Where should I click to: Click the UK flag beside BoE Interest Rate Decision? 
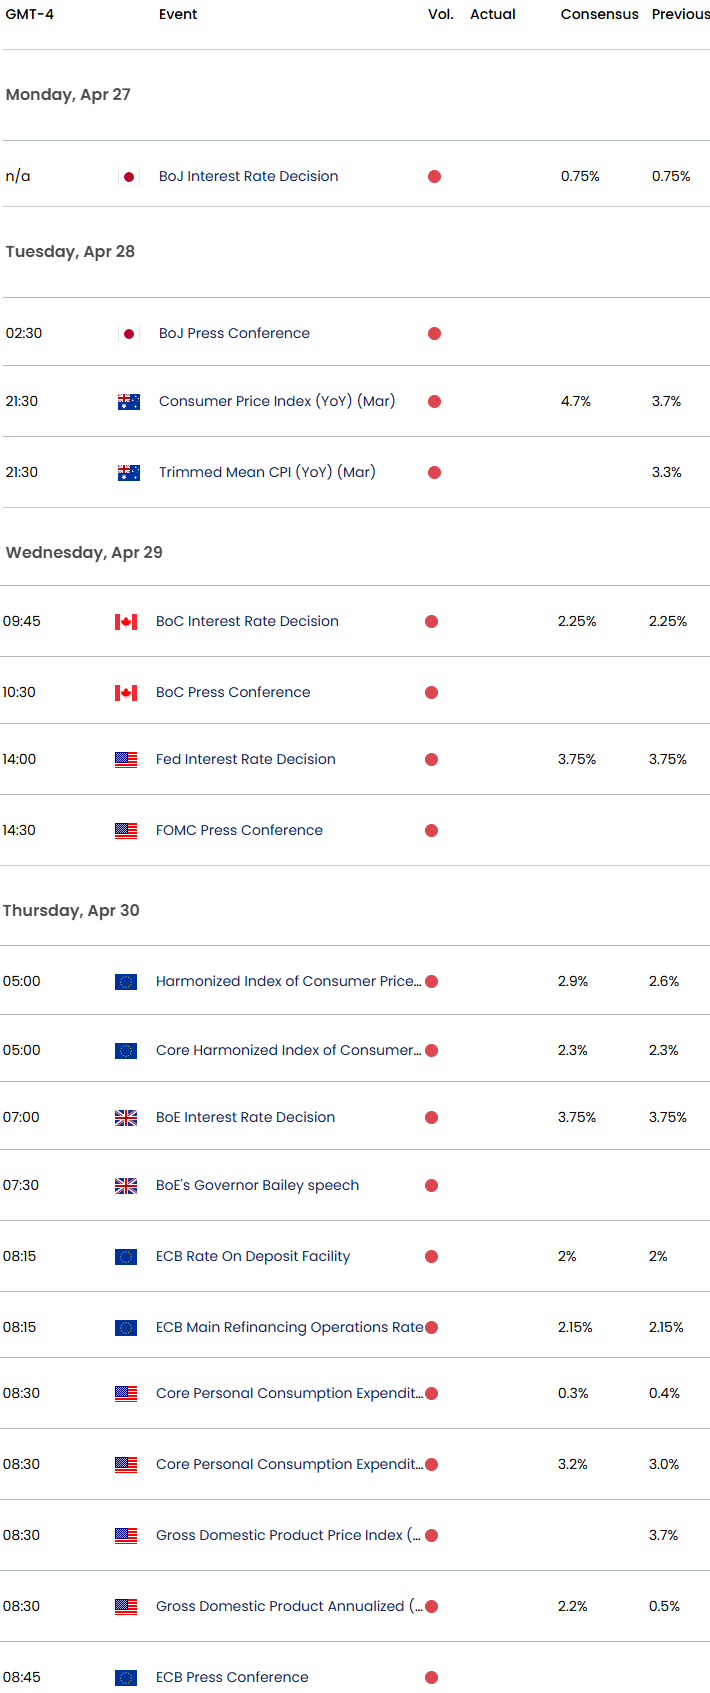(126, 1118)
